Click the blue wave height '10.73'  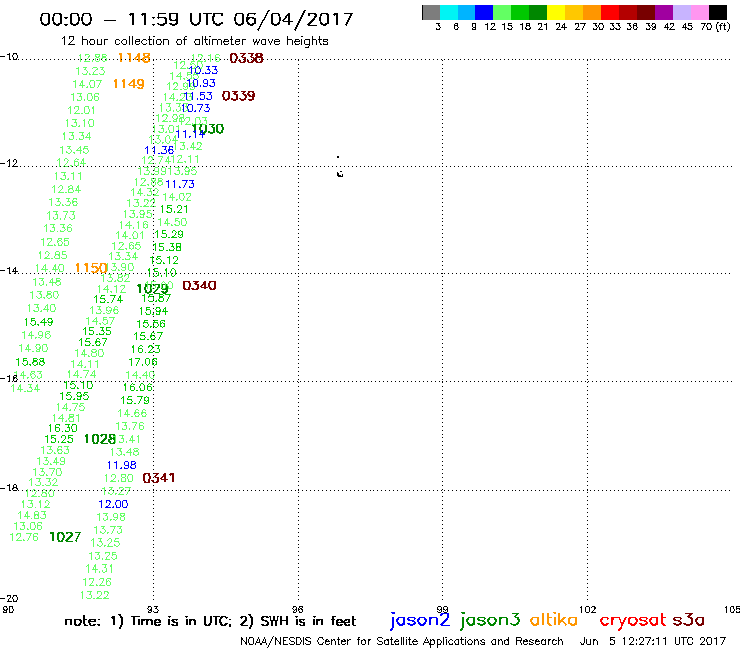tap(195, 109)
